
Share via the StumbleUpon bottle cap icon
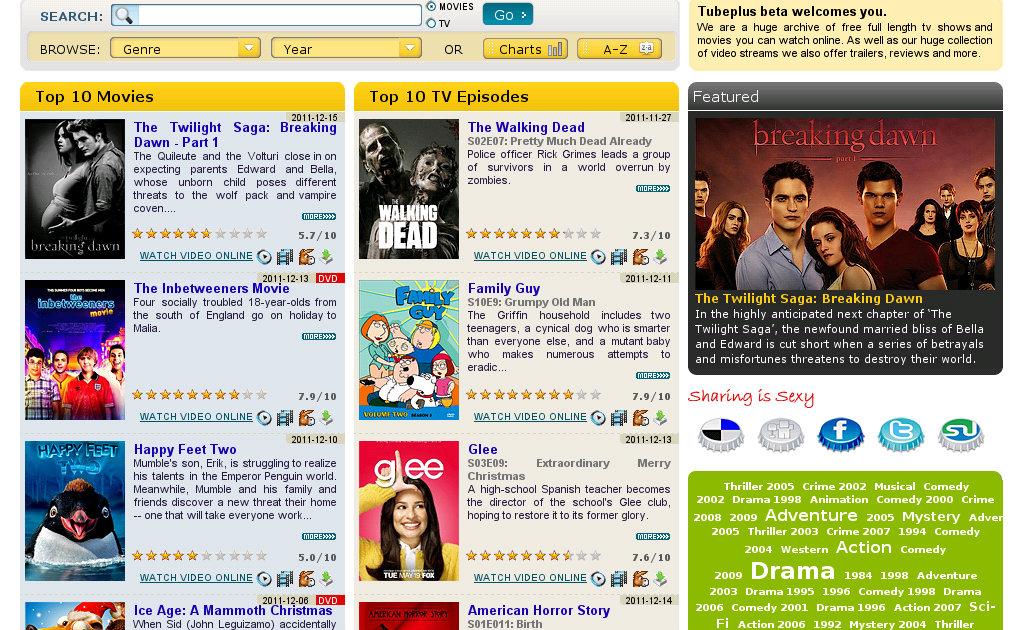point(961,435)
